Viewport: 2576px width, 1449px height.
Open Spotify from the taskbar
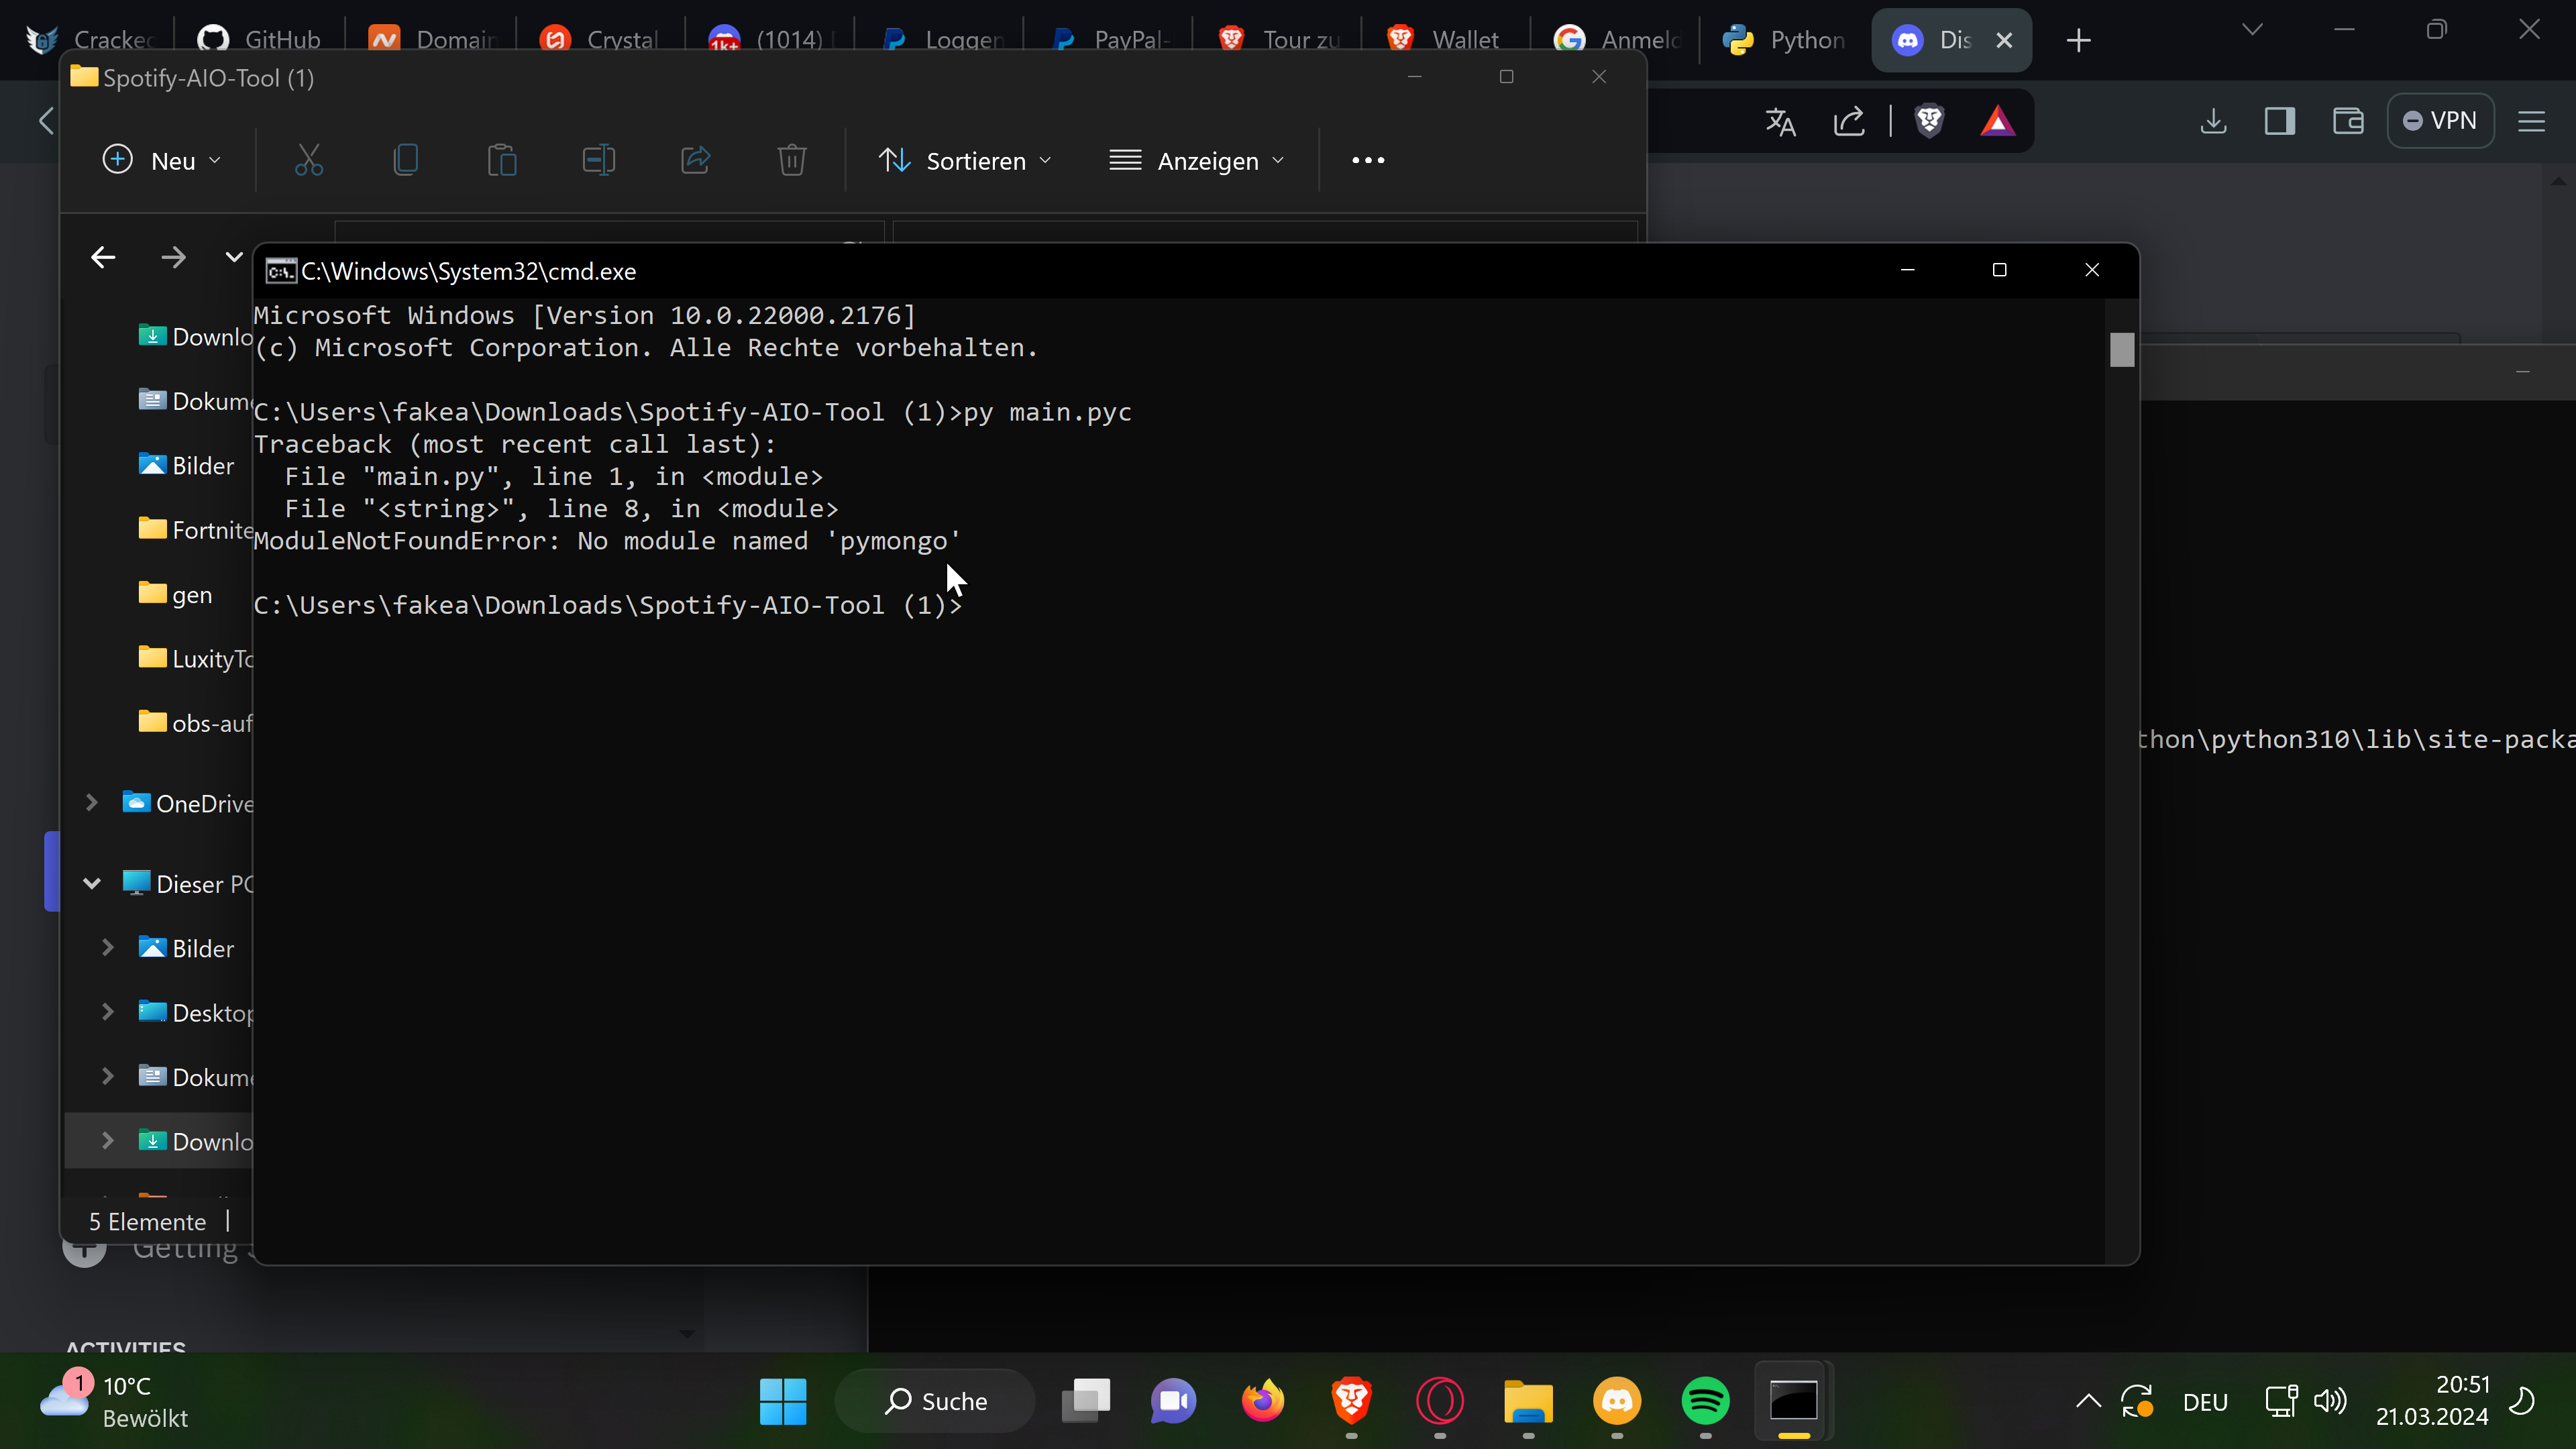coord(1705,1400)
